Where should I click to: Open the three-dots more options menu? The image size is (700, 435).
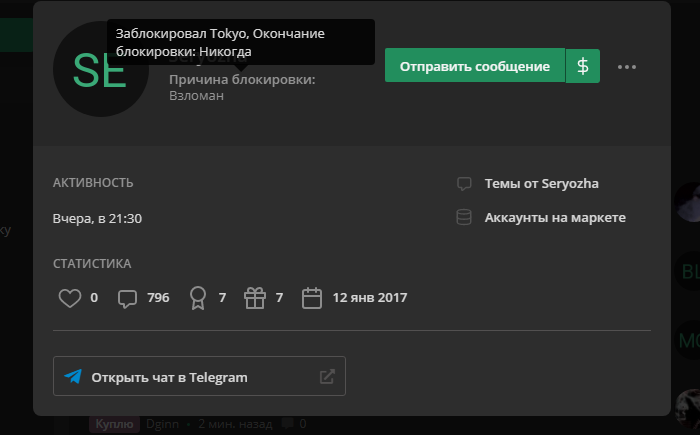(626, 67)
